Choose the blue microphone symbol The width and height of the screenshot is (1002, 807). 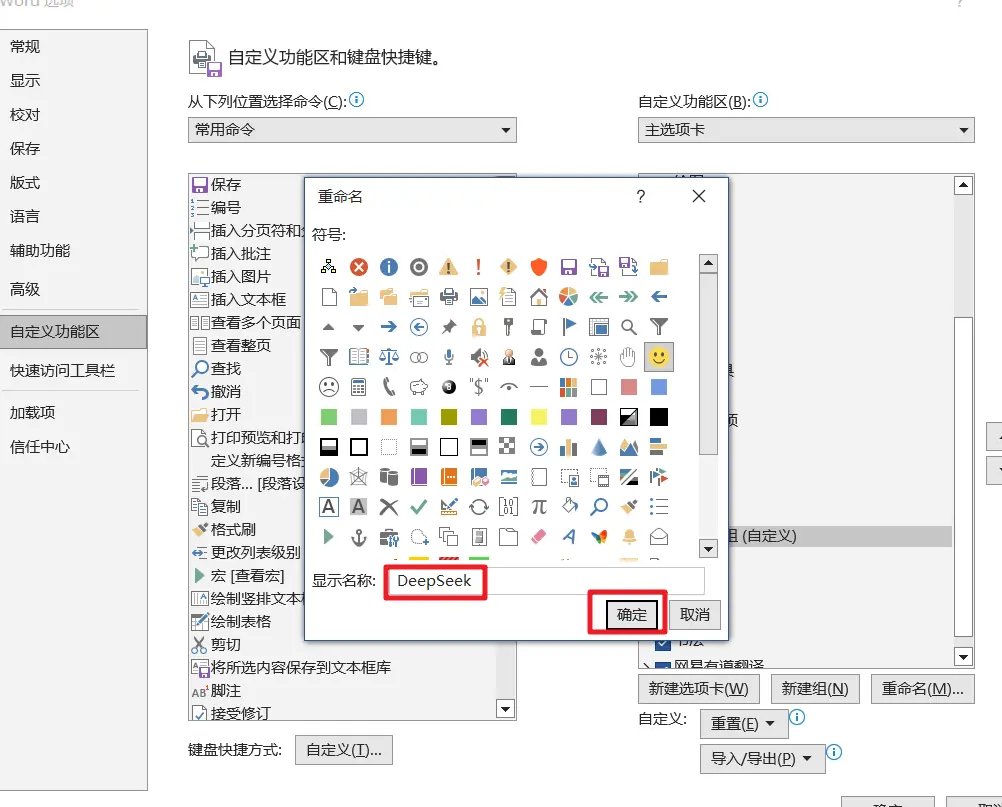click(x=449, y=357)
